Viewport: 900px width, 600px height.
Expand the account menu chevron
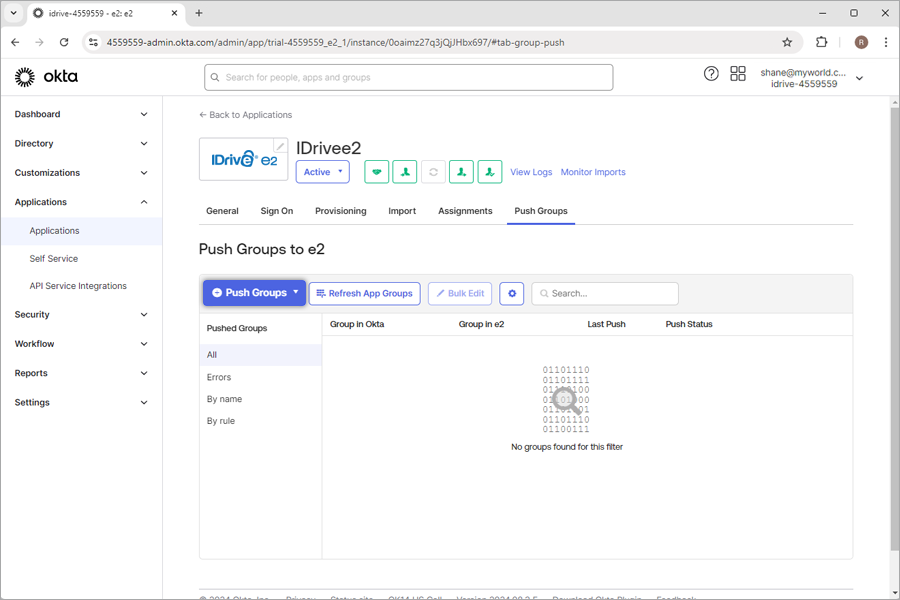tap(859, 78)
